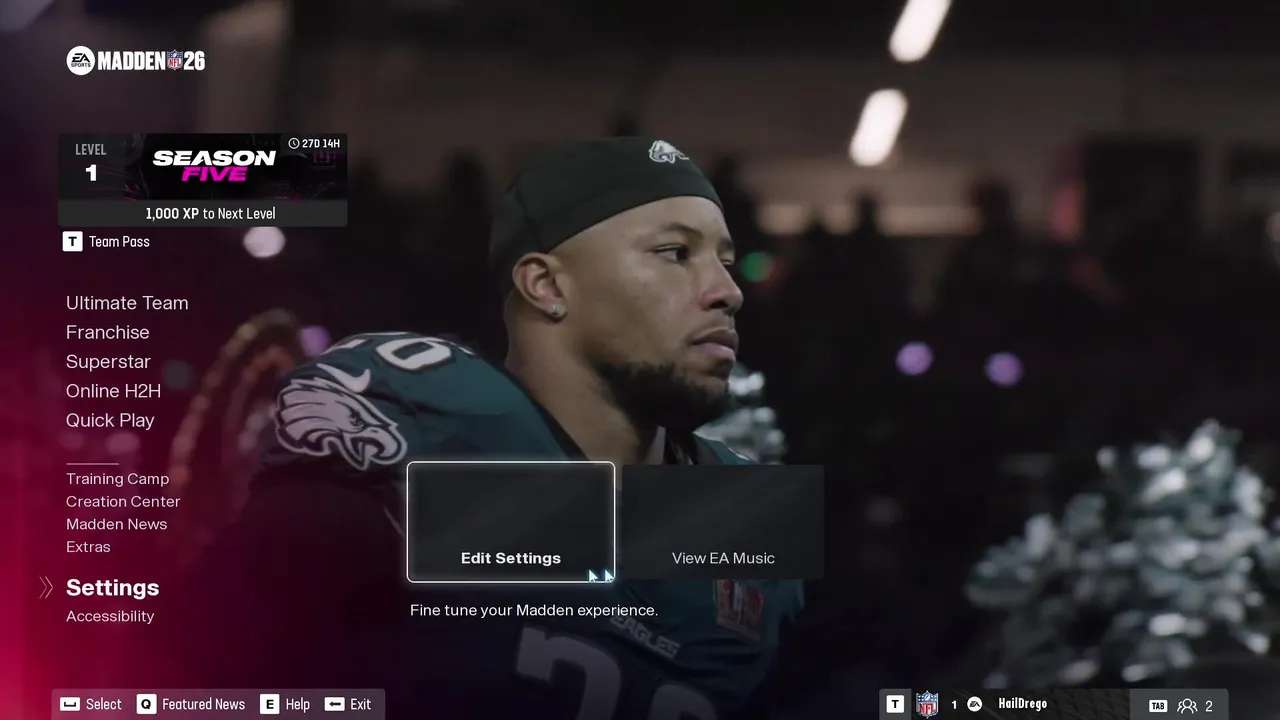Click the LEVEL 1 indicator
Viewport: 1280px width, 720px height.
point(91,164)
